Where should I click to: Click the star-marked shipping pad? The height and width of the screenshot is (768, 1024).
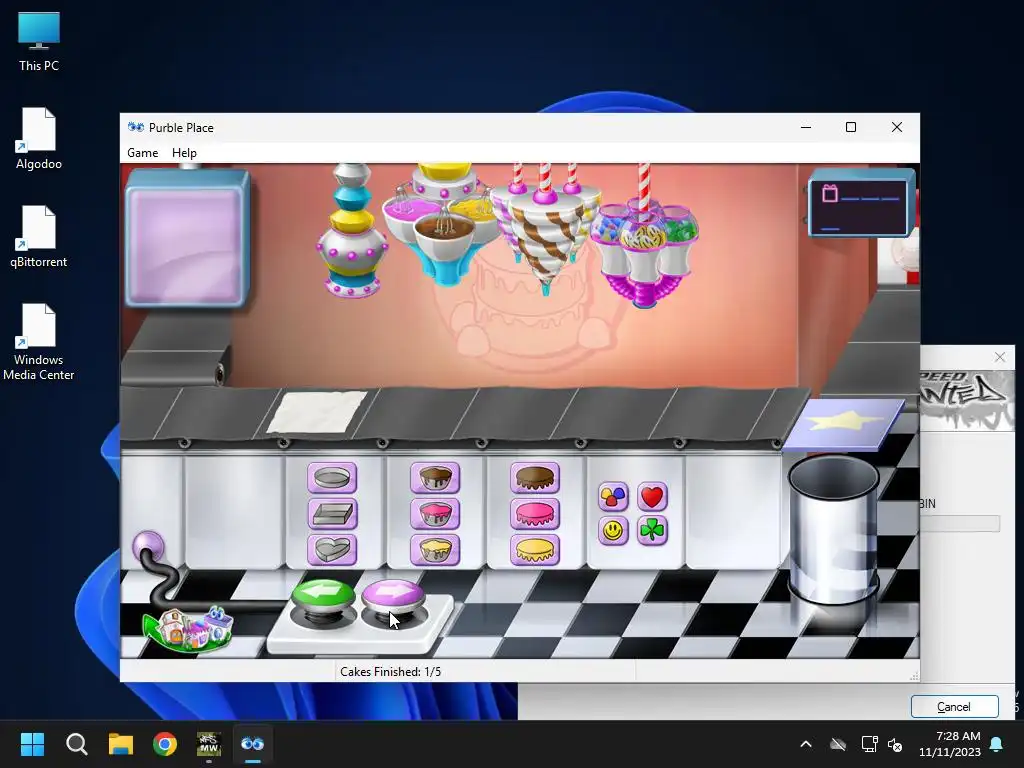[x=844, y=424]
